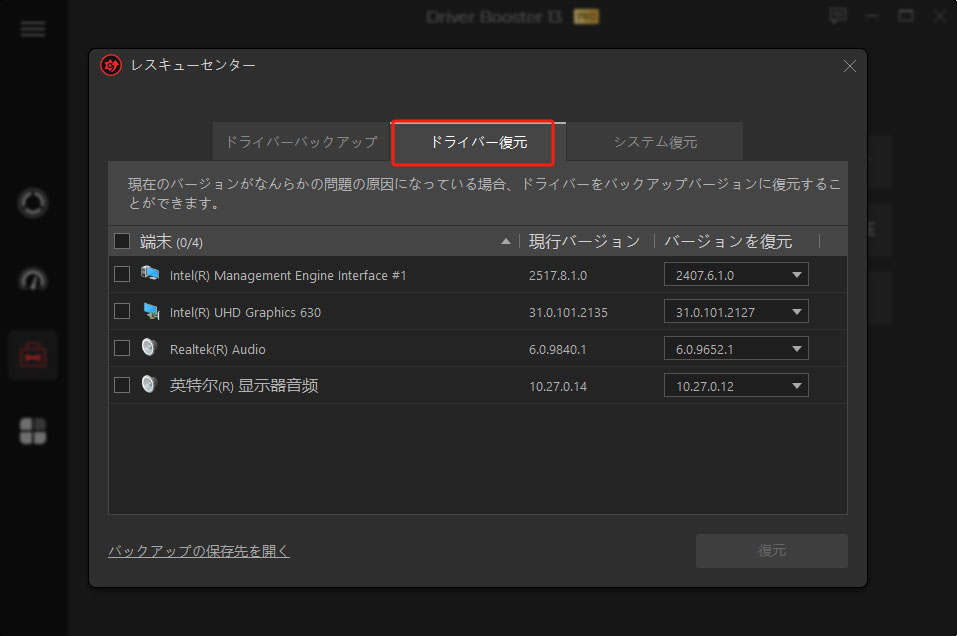Select Intel(R) UHD Graphics 630 row text
Image resolution: width=957 pixels, height=636 pixels.
245,313
